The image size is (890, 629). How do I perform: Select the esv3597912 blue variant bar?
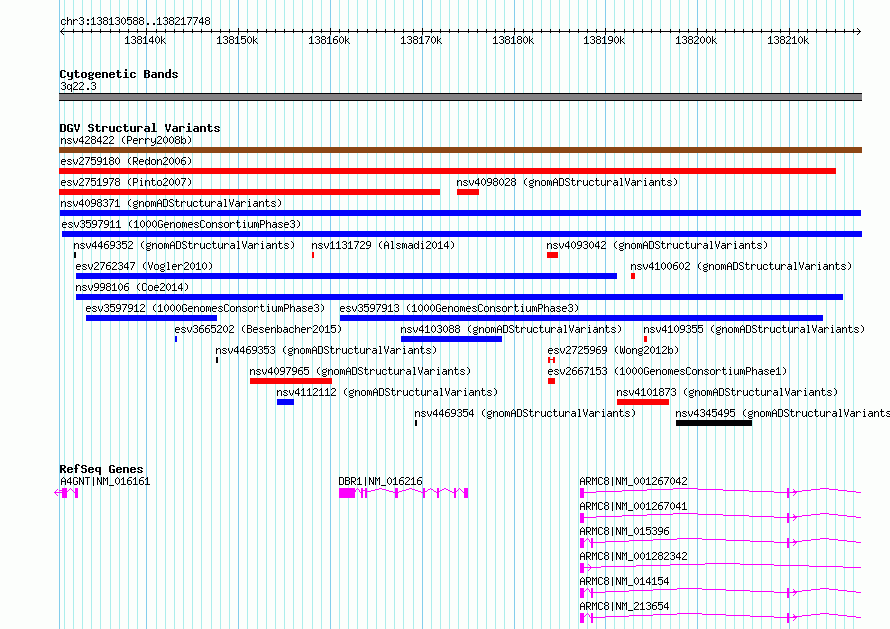pyautogui.click(x=152, y=318)
